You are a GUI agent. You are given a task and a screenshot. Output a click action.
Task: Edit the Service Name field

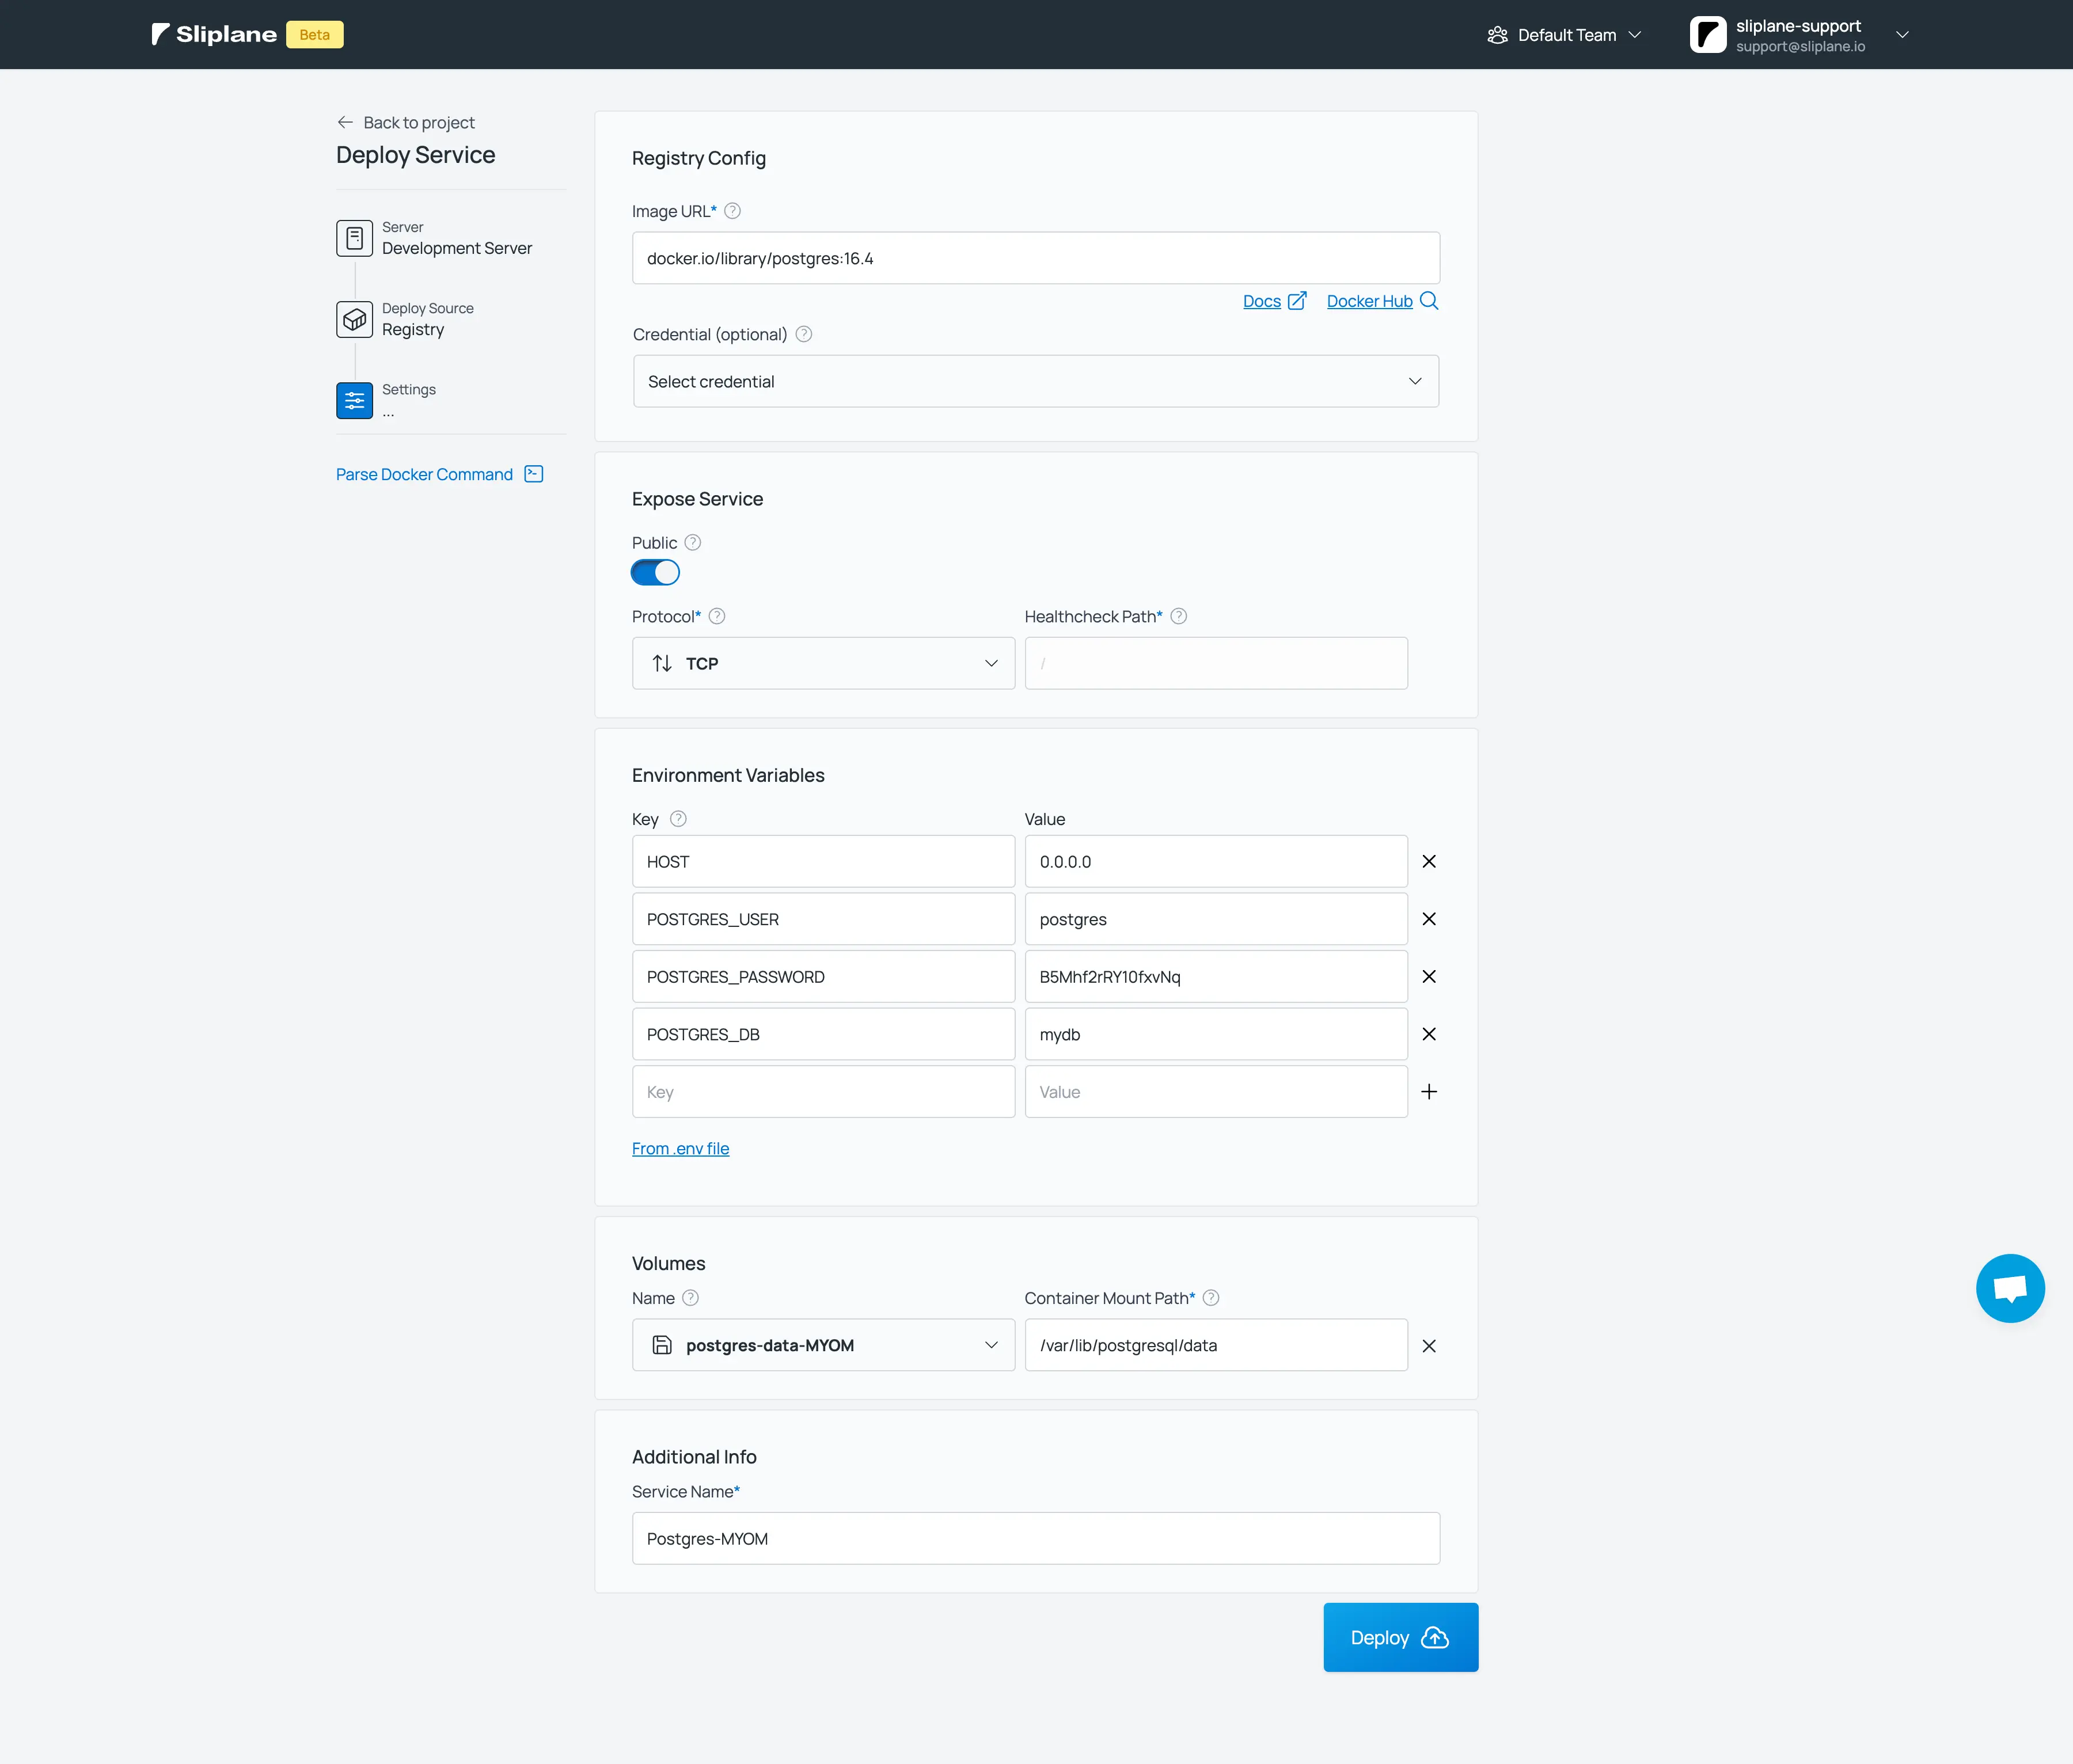click(x=1036, y=1538)
